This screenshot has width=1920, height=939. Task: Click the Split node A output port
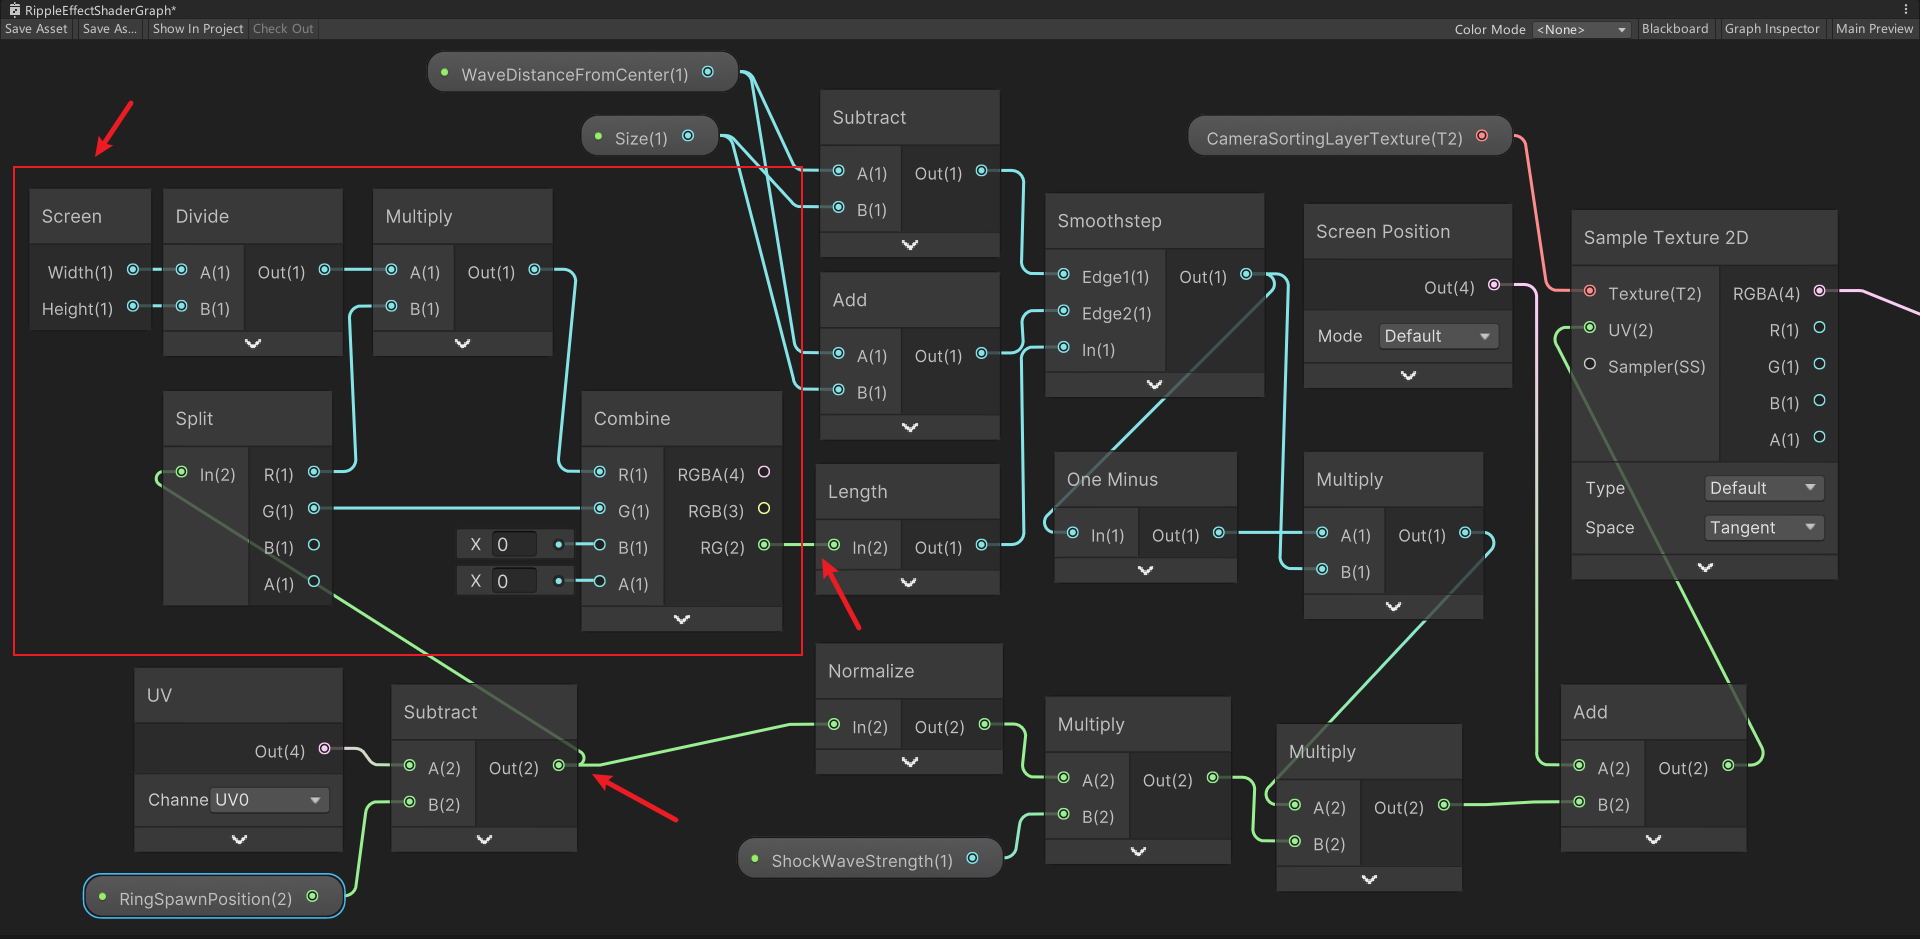(x=314, y=581)
